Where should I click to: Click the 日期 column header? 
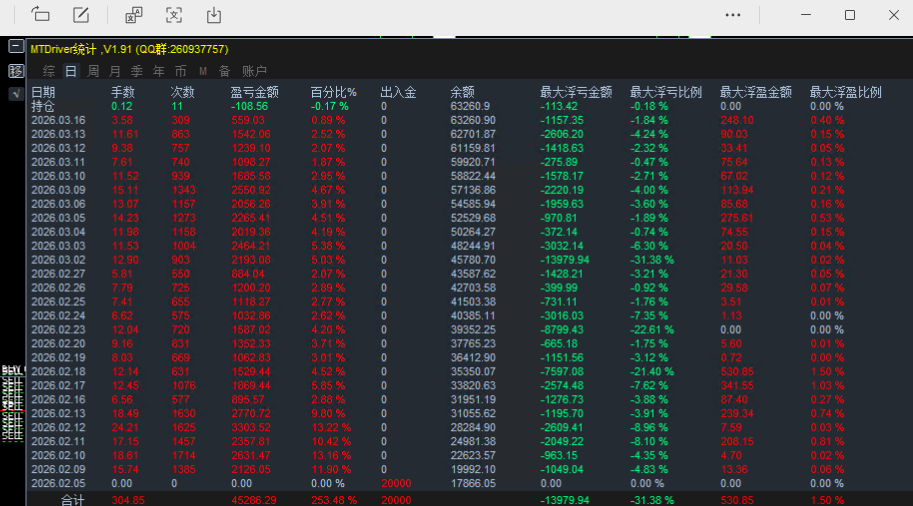[x=43, y=92]
